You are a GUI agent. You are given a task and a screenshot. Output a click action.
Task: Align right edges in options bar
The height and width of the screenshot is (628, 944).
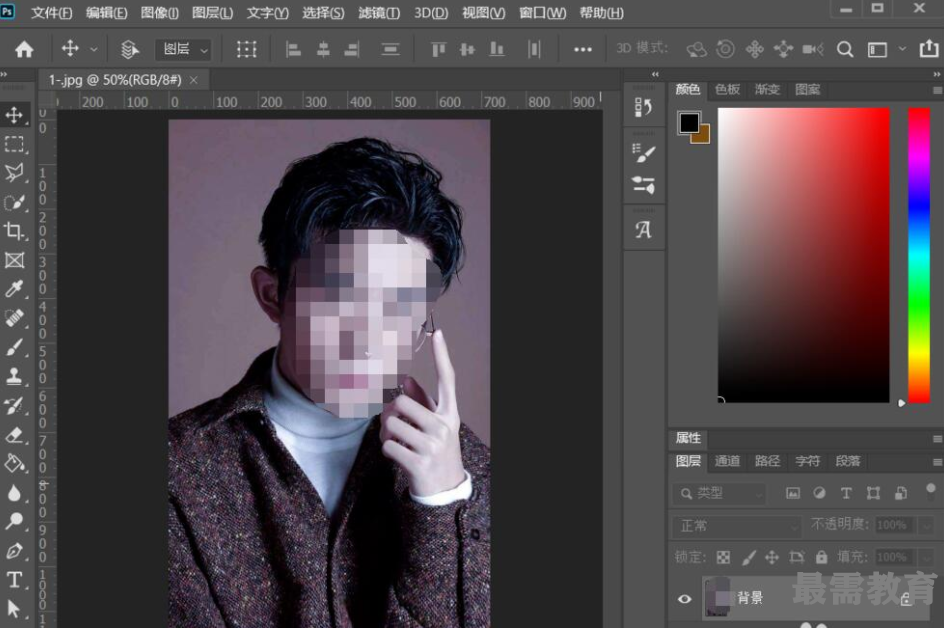click(352, 49)
